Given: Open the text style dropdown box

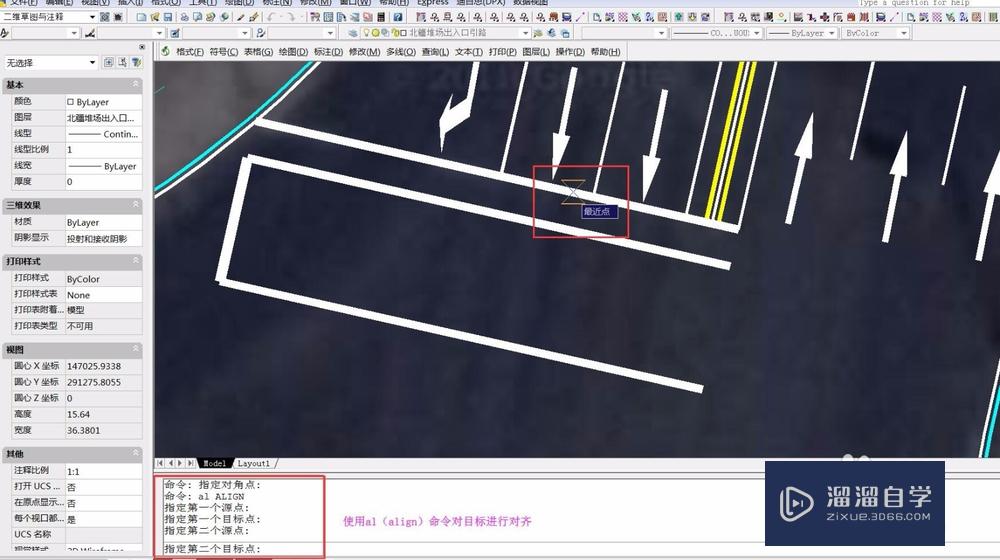Looking at the screenshot, I should 47,33.
